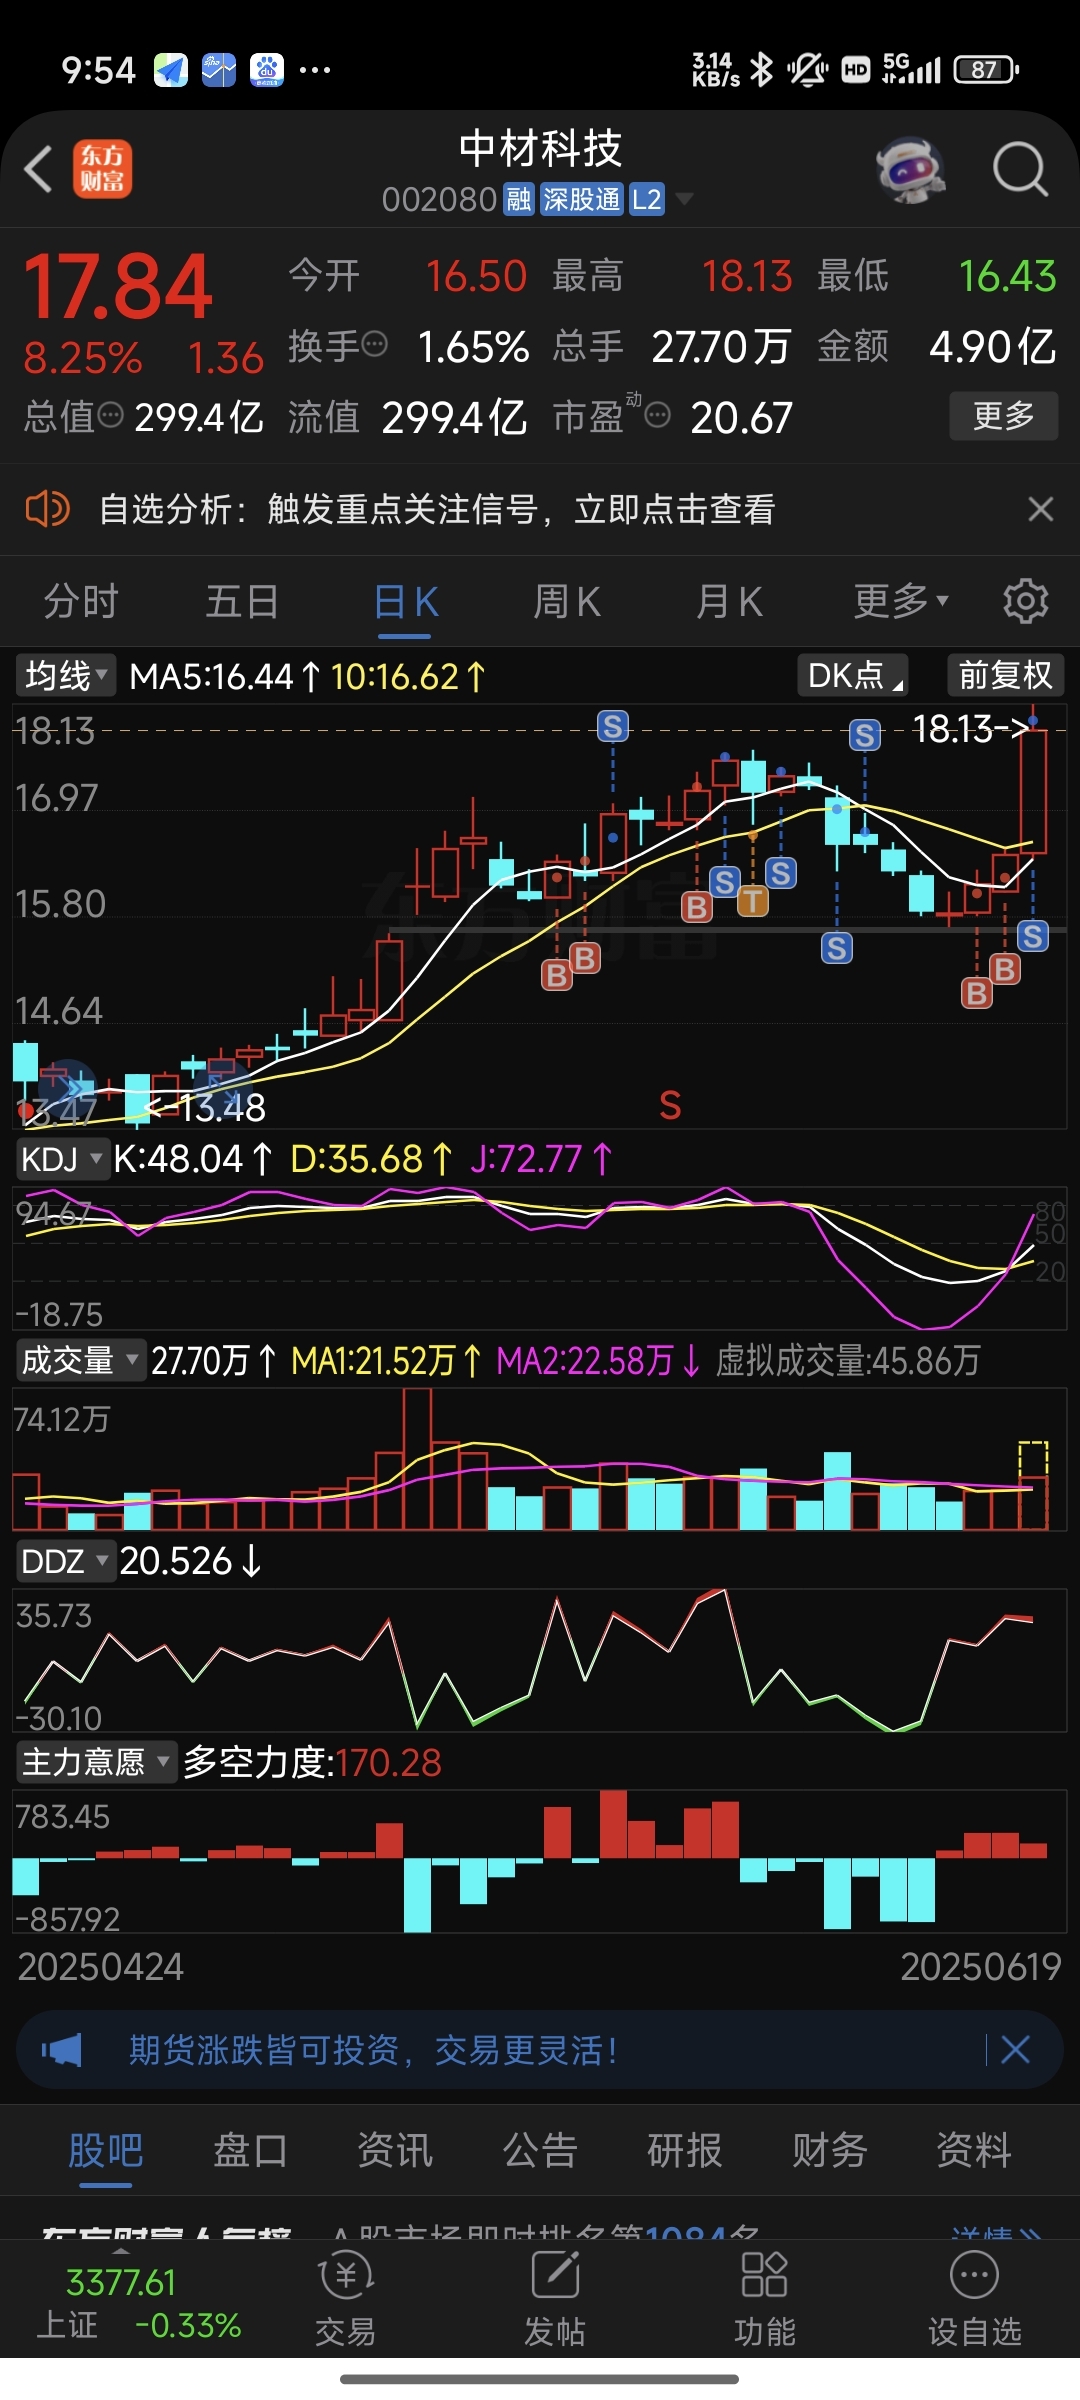Open the 财务 tab

830,2149
